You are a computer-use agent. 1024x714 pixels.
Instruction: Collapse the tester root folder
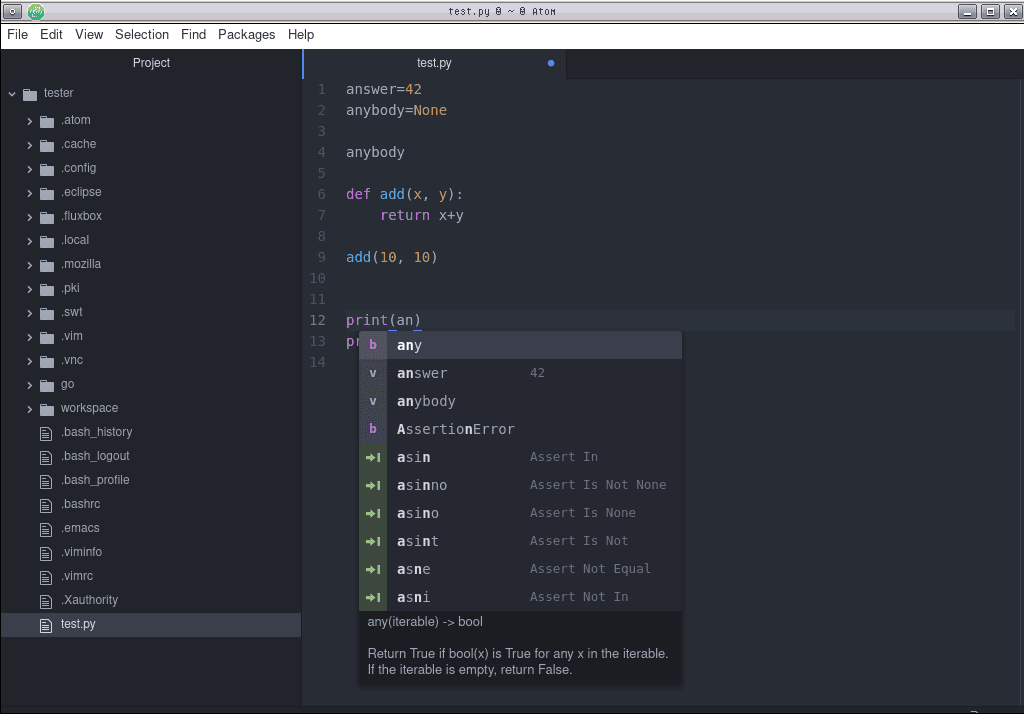(12, 93)
